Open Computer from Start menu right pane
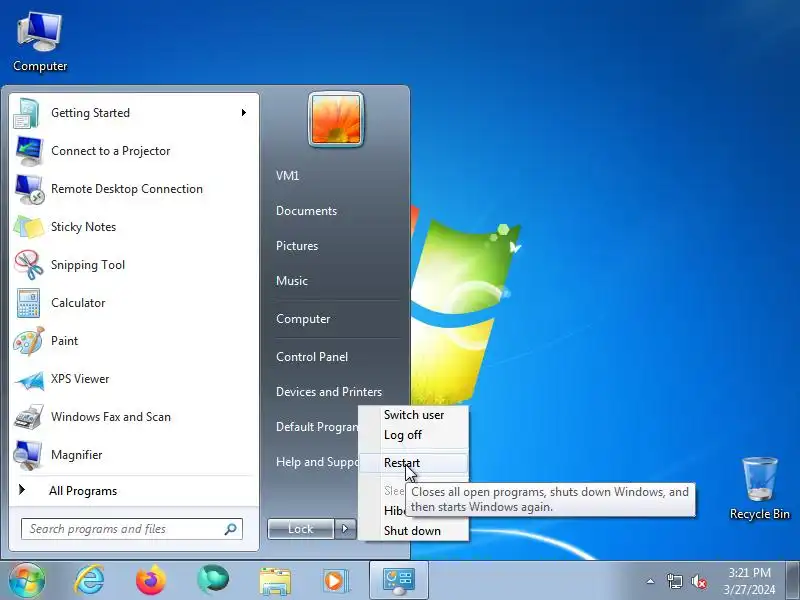 303,319
